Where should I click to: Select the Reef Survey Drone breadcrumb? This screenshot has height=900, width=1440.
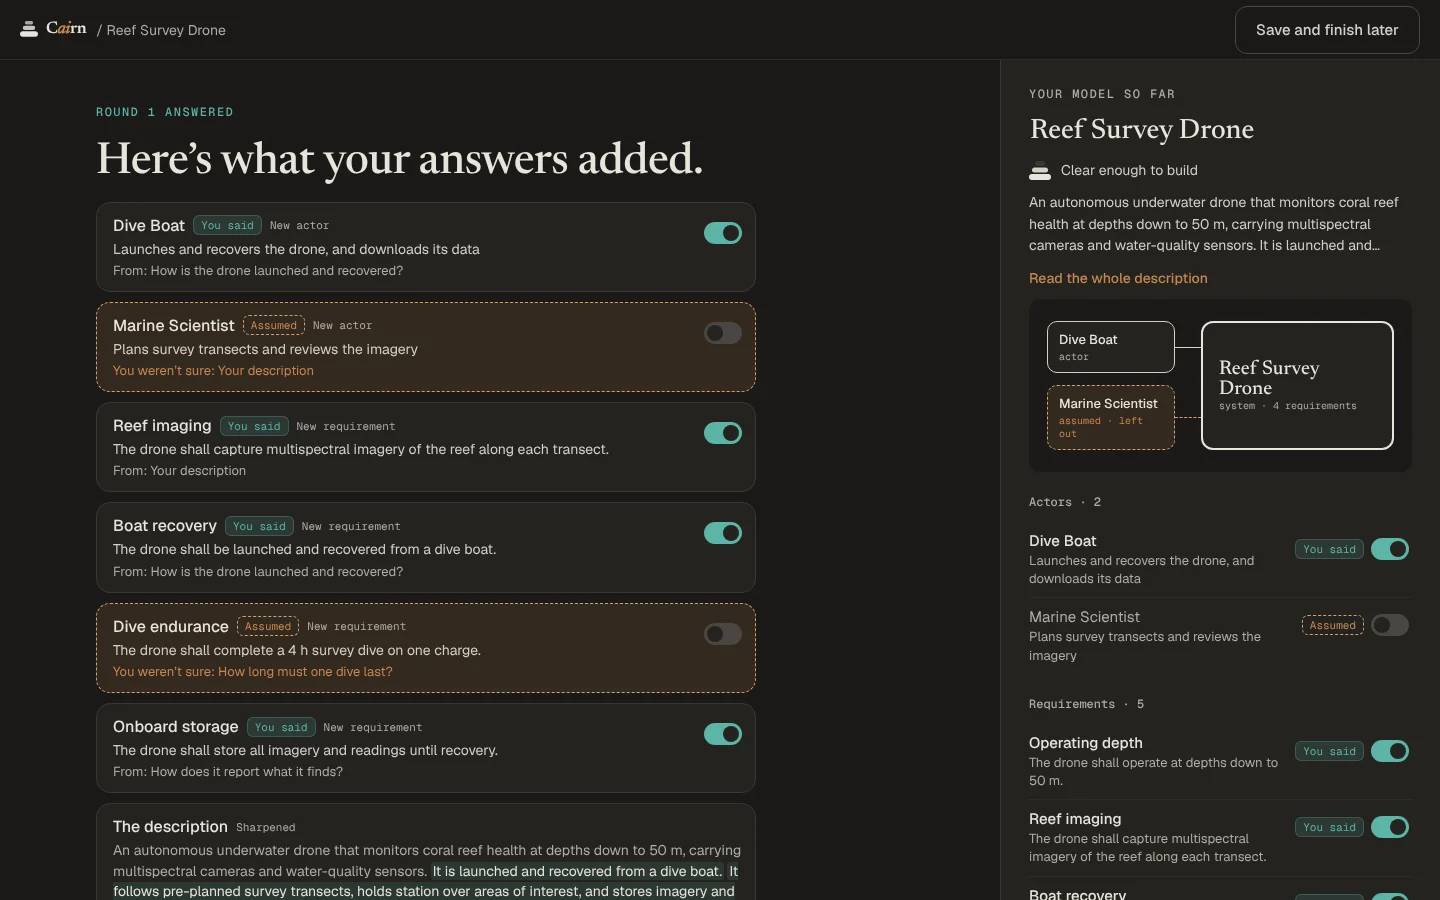point(166,30)
